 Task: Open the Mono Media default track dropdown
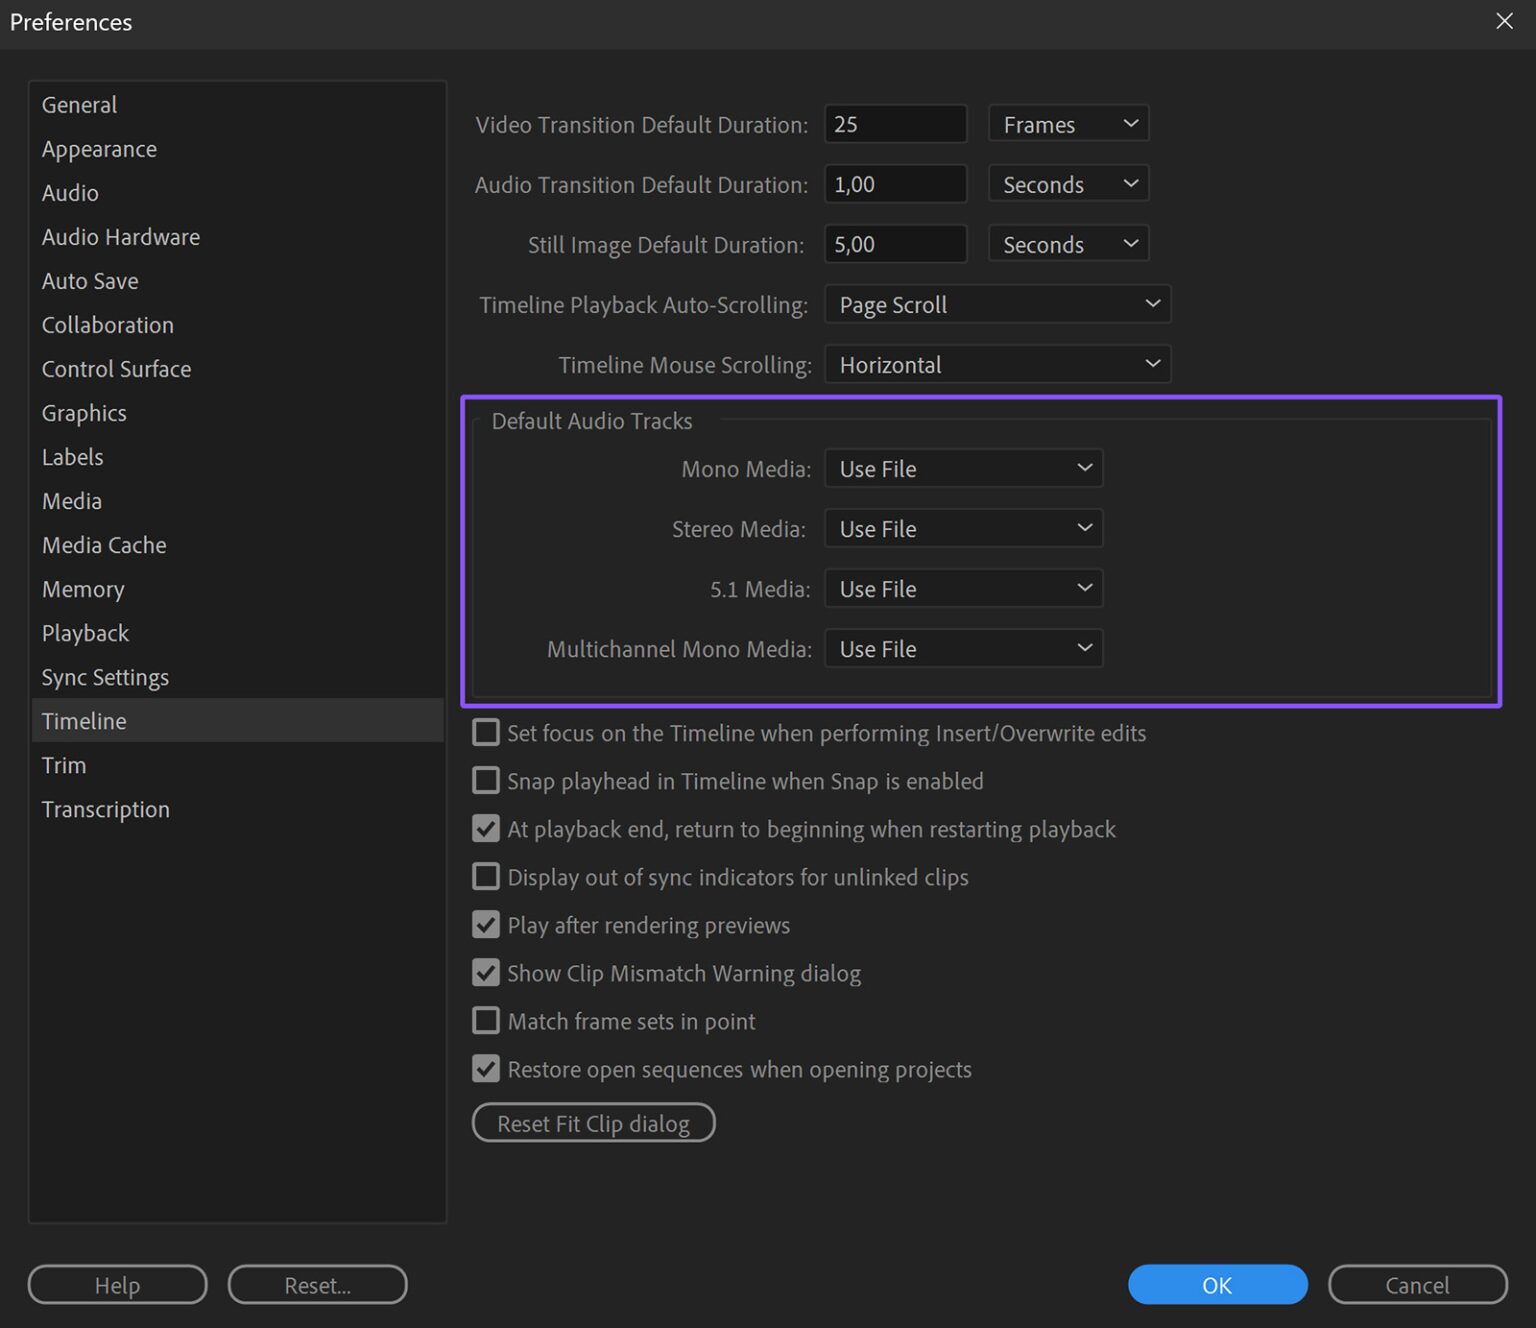coord(963,468)
